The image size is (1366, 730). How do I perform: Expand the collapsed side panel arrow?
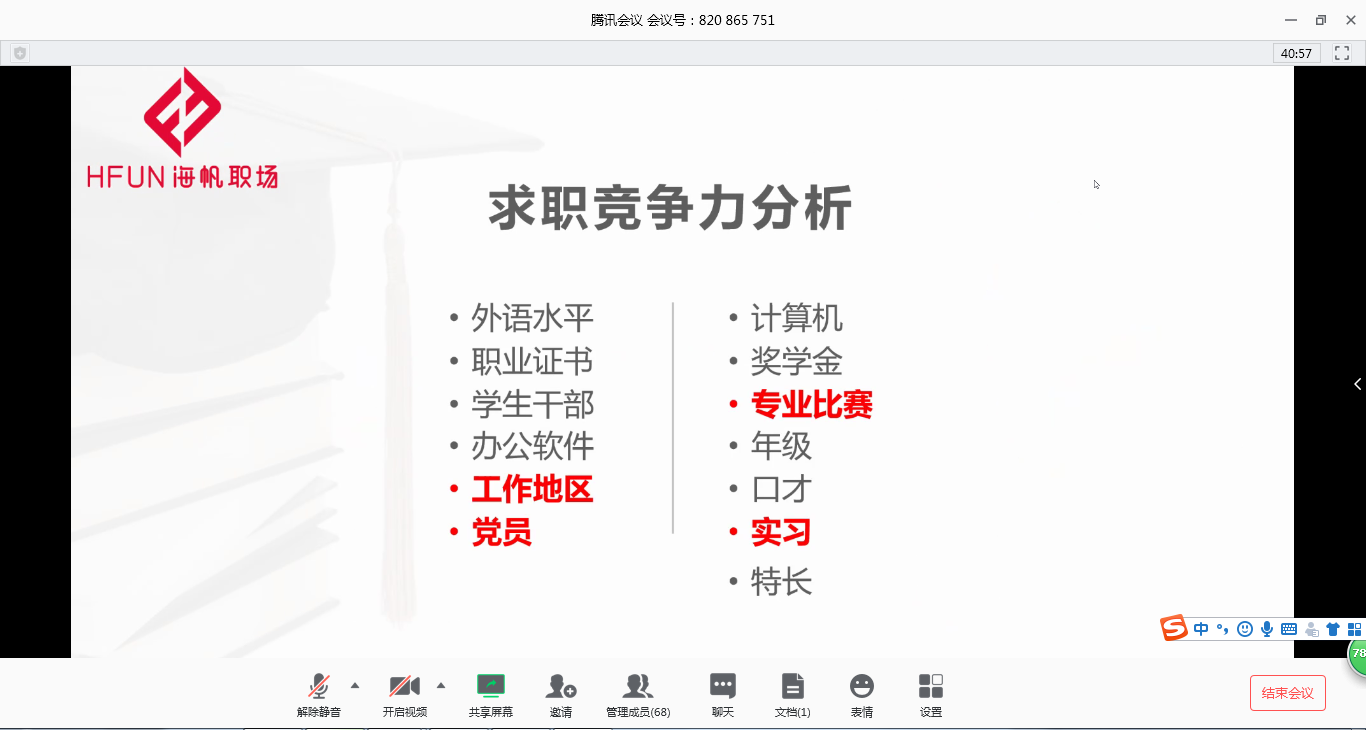(x=1357, y=384)
